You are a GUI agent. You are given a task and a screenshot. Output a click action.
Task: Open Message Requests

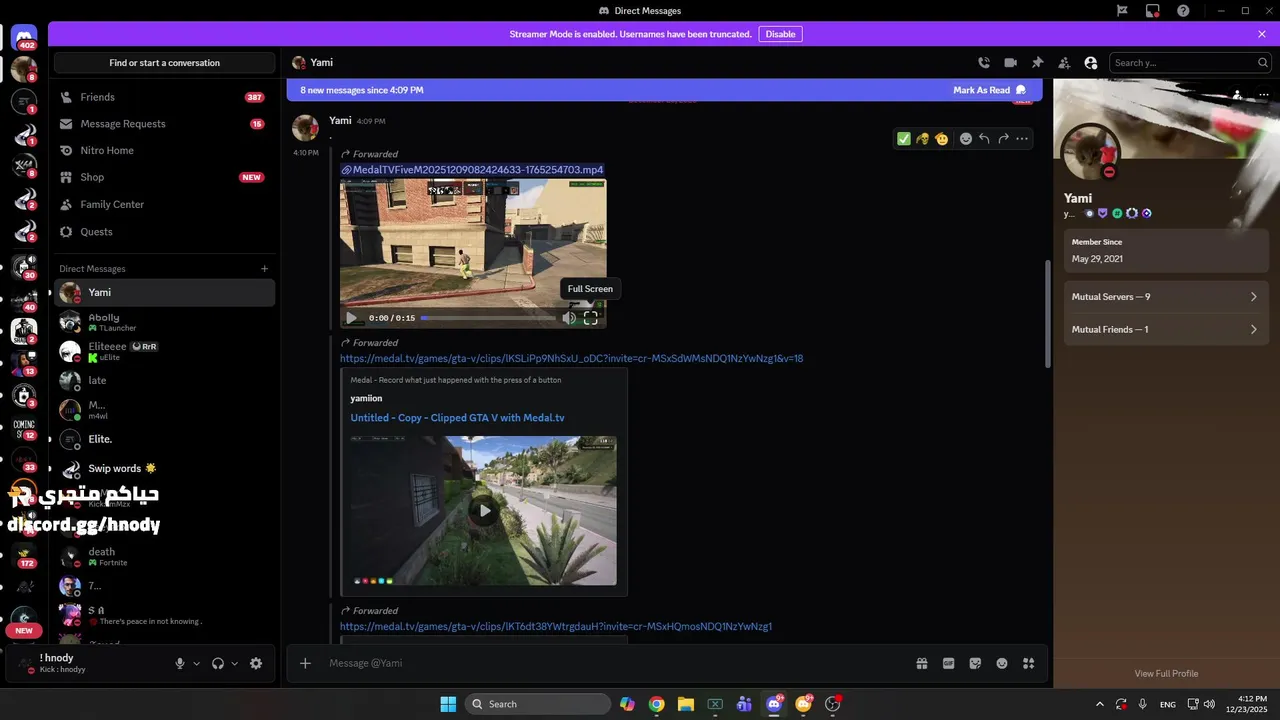pyautogui.click(x=164, y=124)
